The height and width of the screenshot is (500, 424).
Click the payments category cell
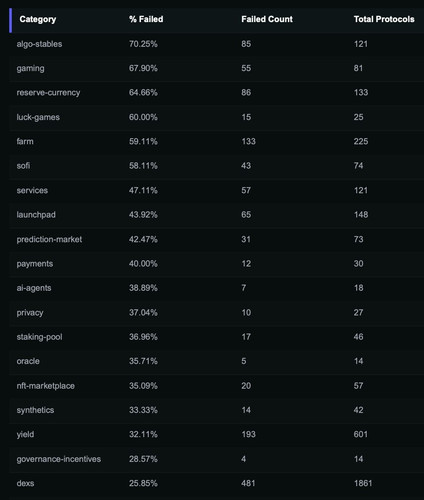pyautogui.click(x=35, y=264)
